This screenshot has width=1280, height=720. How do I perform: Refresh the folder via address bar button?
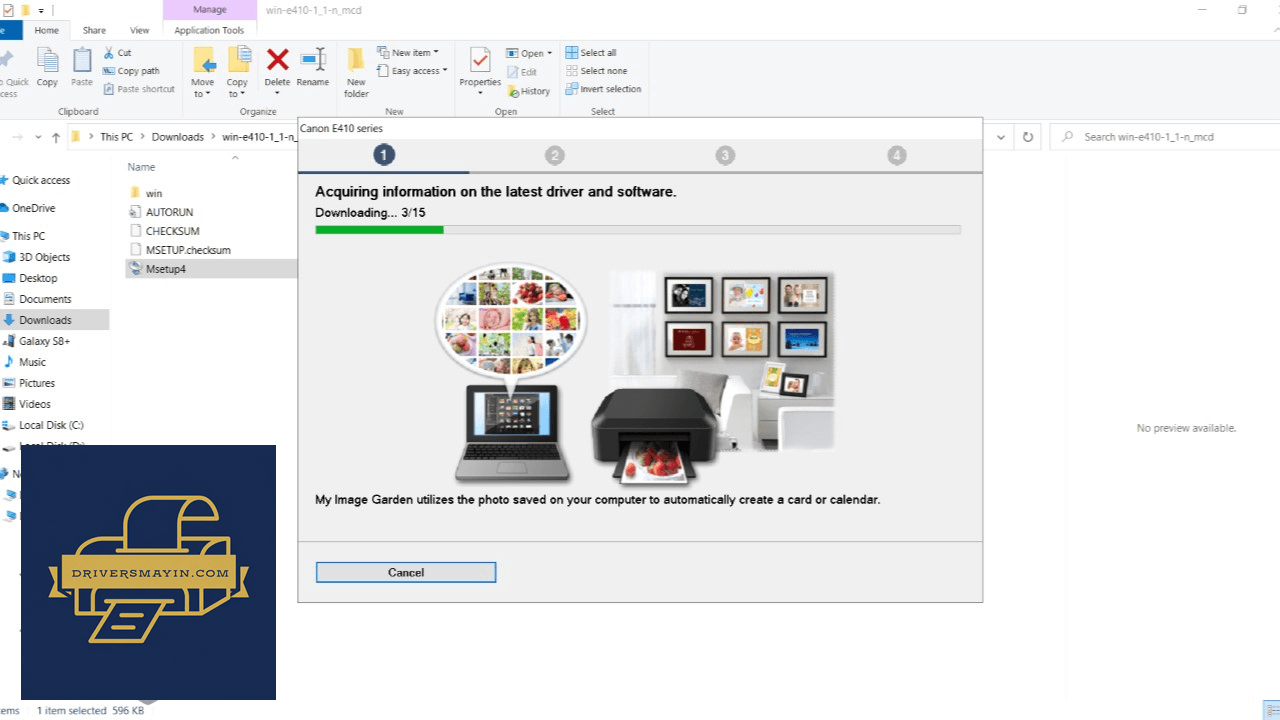click(x=1027, y=137)
